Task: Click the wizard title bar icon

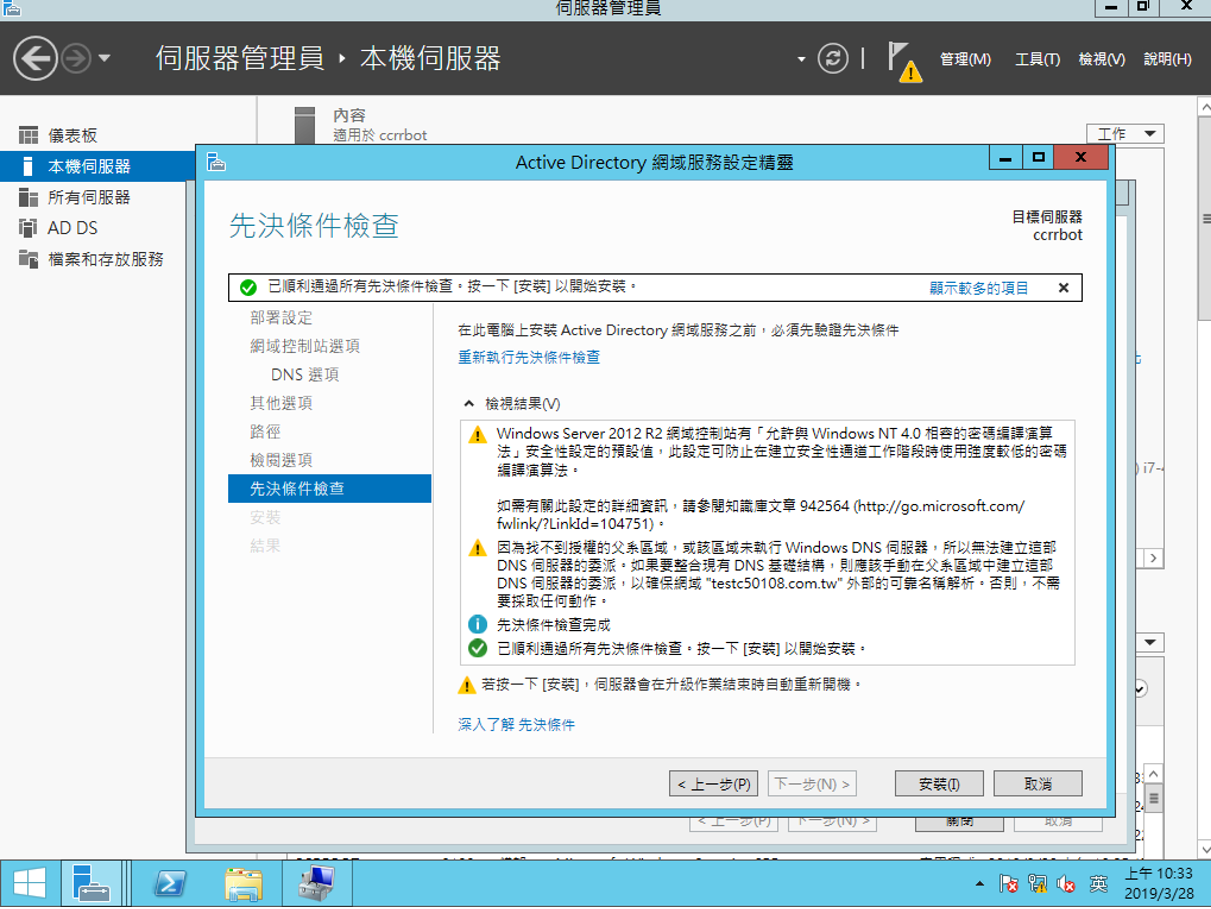Action: (217, 161)
